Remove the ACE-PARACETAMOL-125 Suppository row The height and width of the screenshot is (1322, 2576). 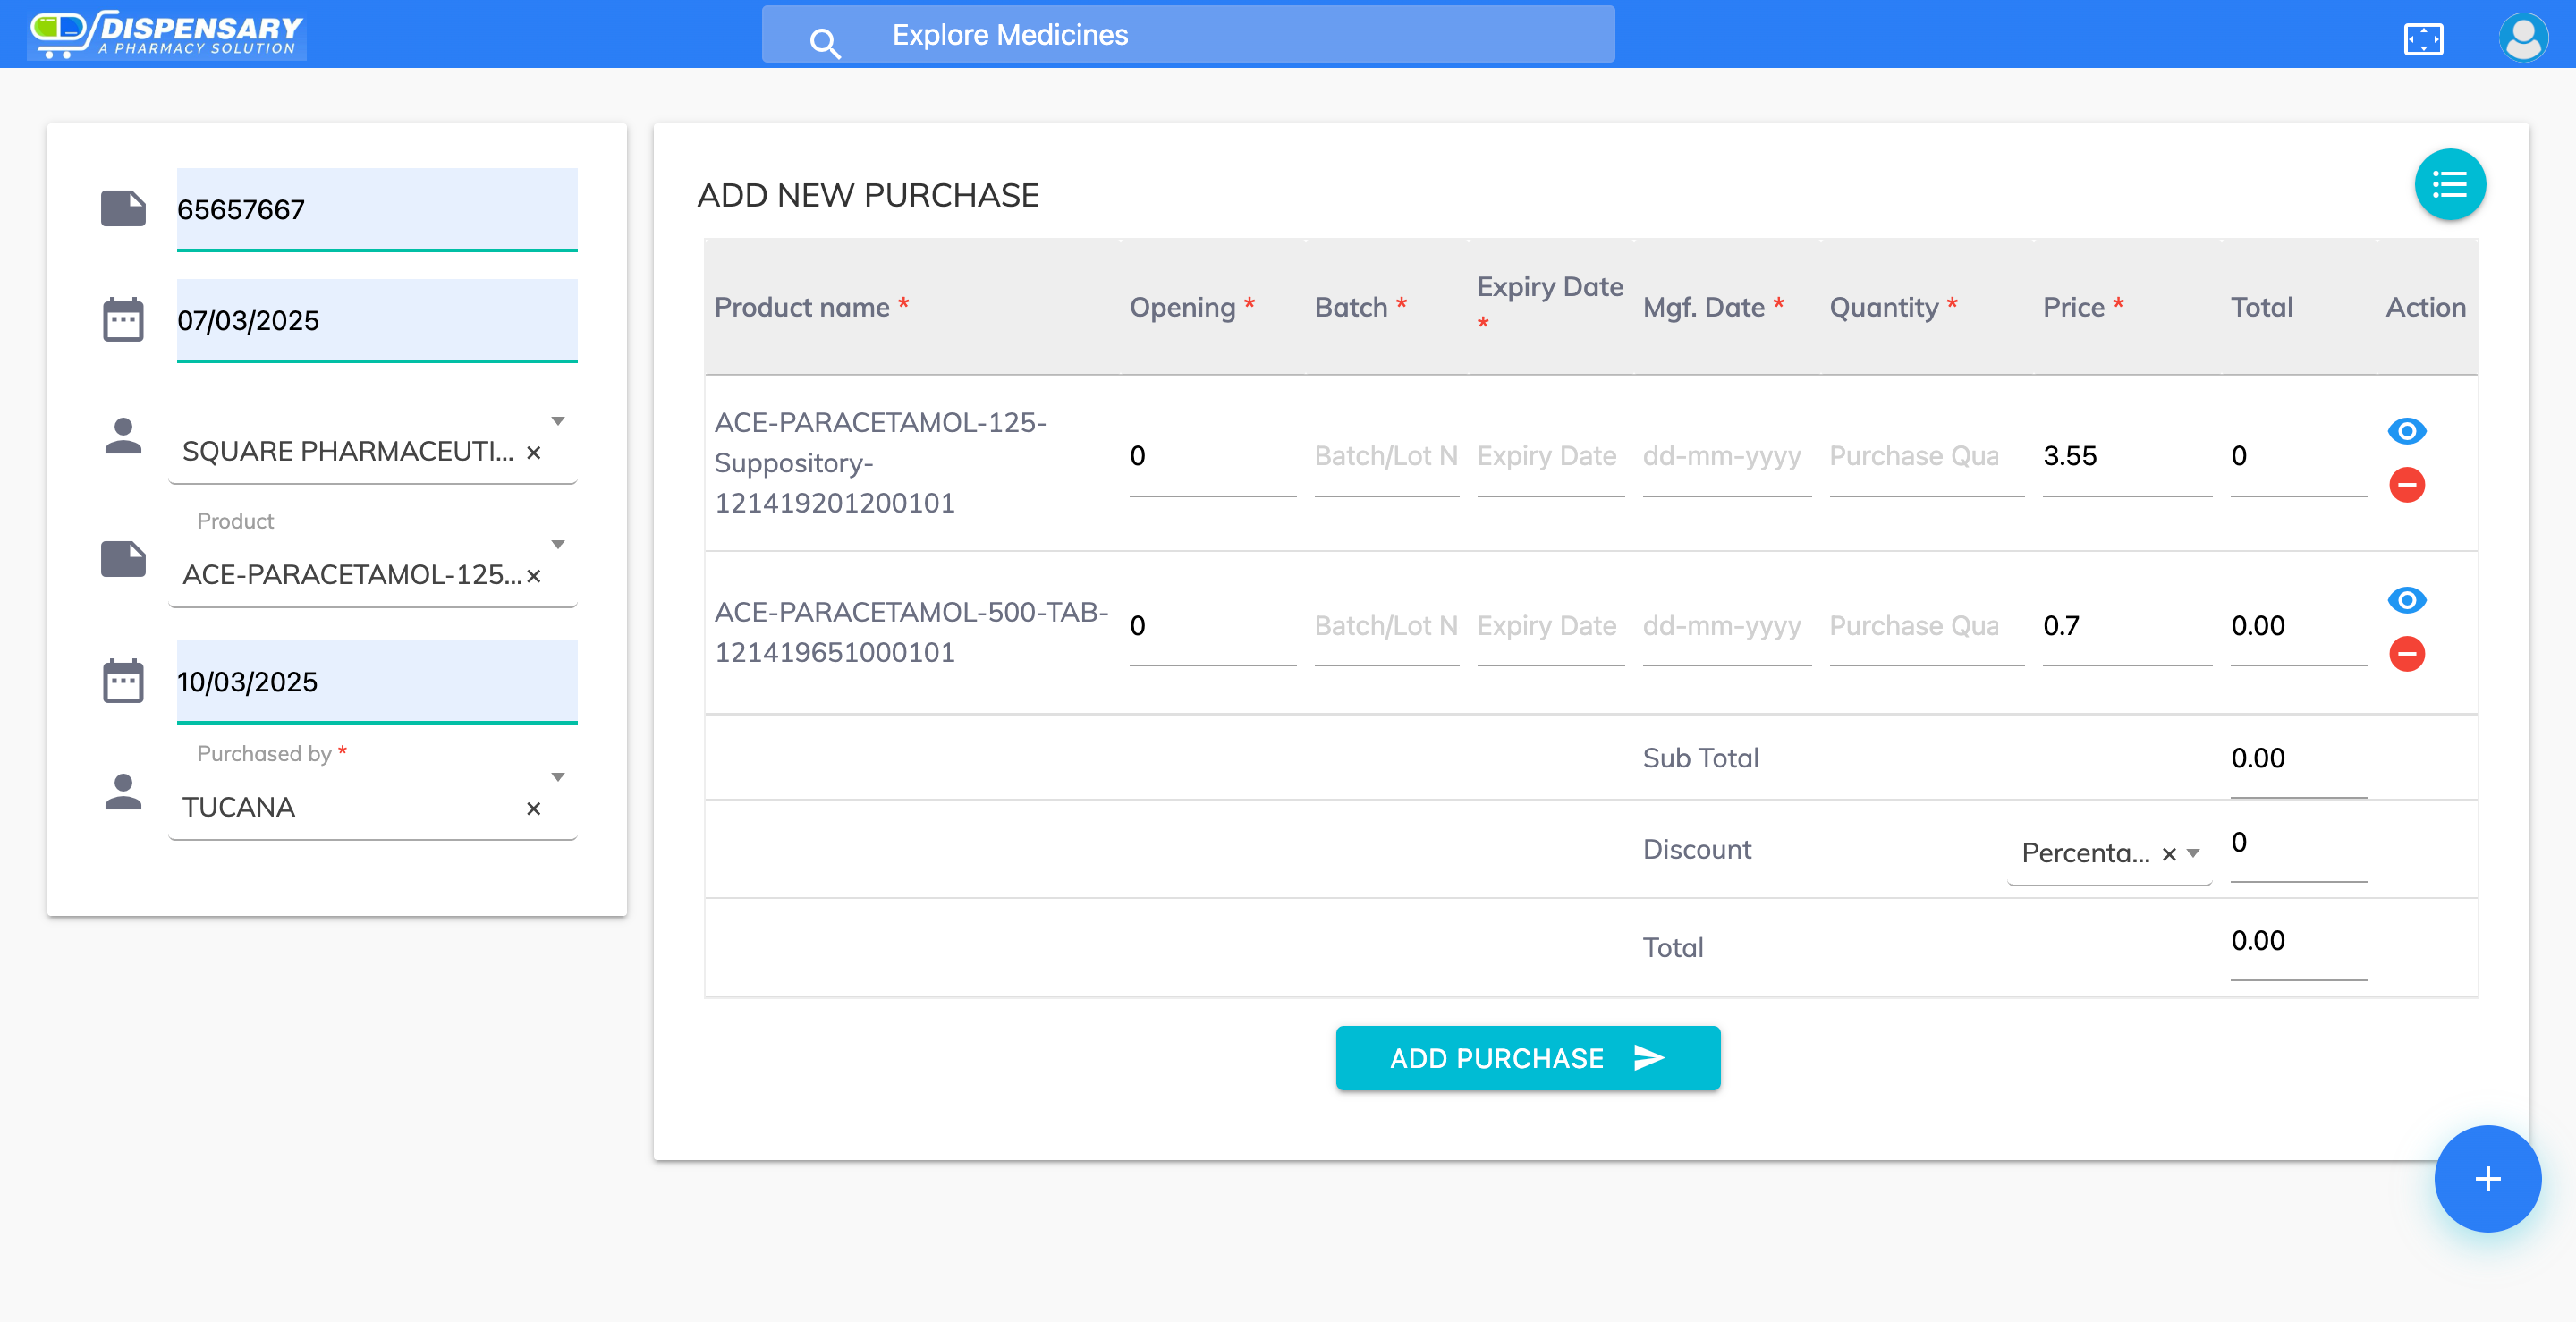pos(2406,485)
